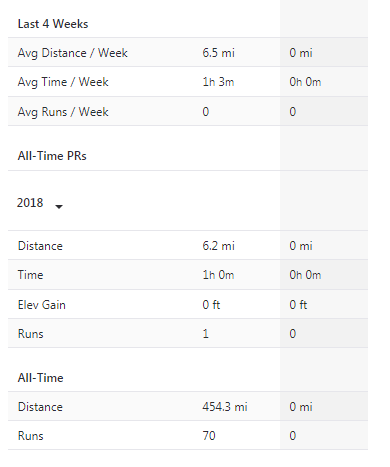Select the 2018 Time row label
The width and height of the screenshot is (390, 467).
point(30,275)
